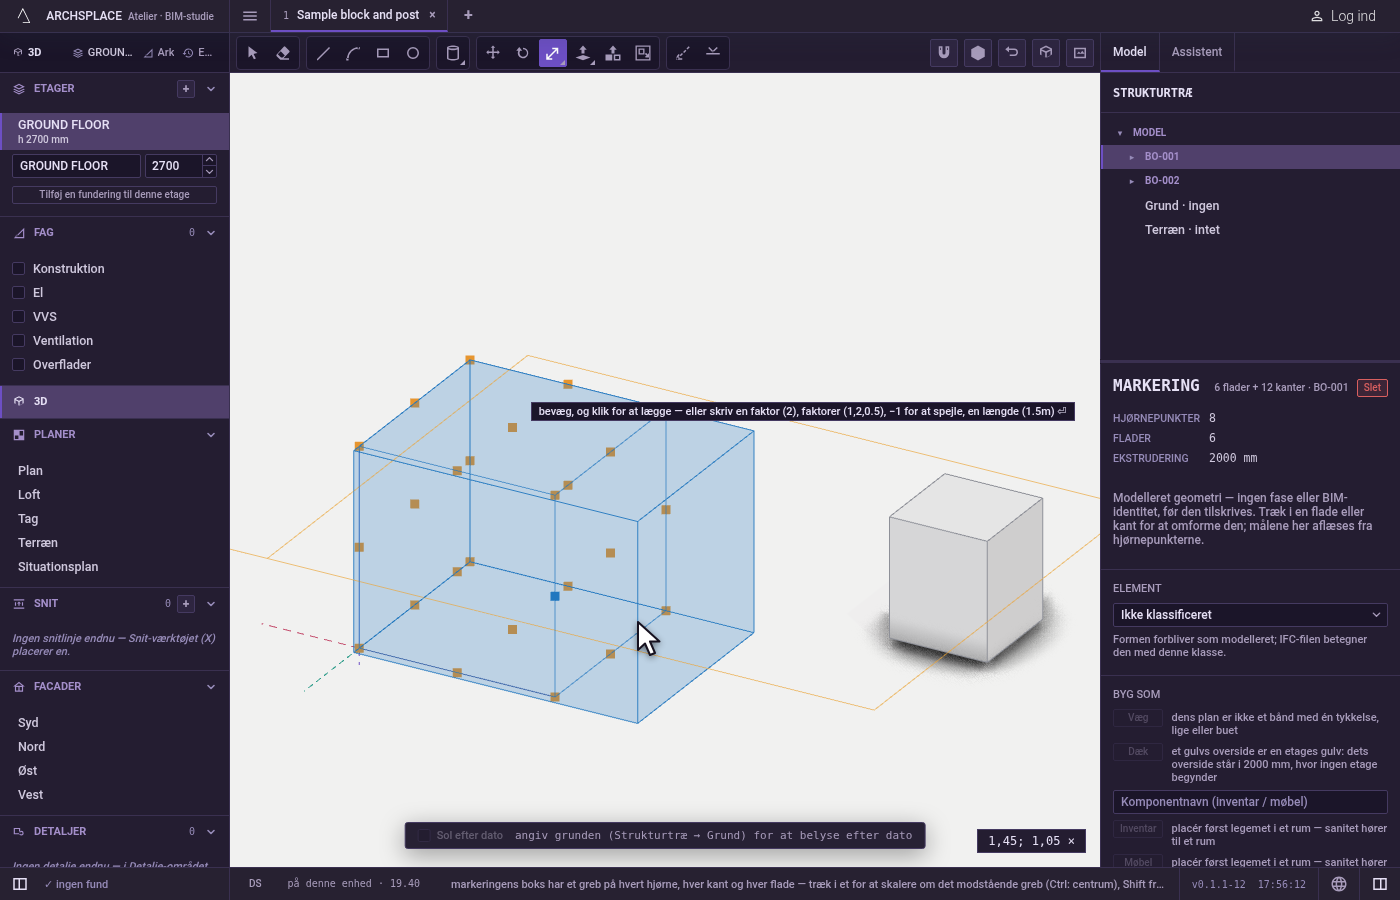Collapse the ETAGER section
The width and height of the screenshot is (1400, 900).
point(211,89)
